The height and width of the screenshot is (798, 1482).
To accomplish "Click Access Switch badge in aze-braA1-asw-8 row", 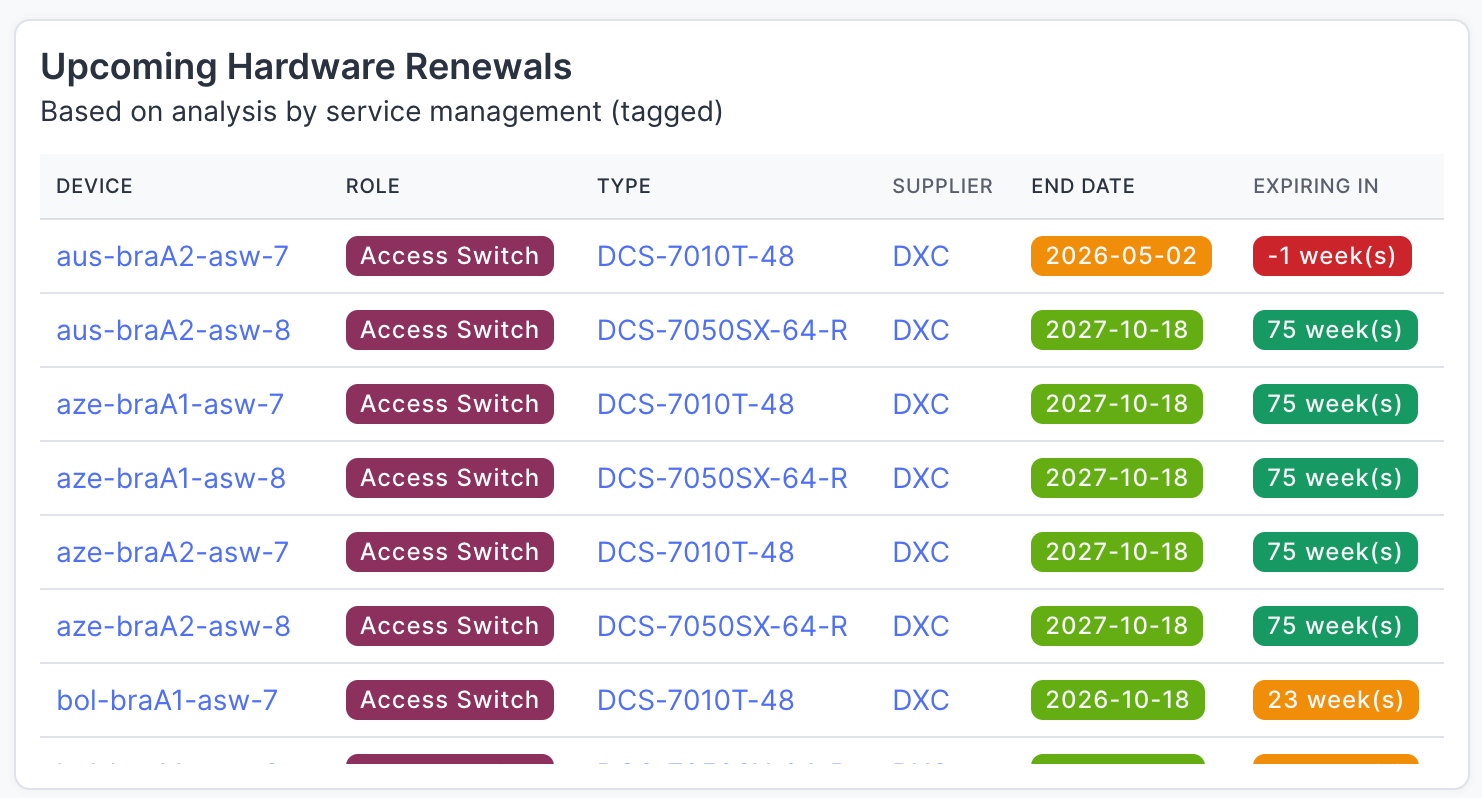I will pyautogui.click(x=450, y=478).
